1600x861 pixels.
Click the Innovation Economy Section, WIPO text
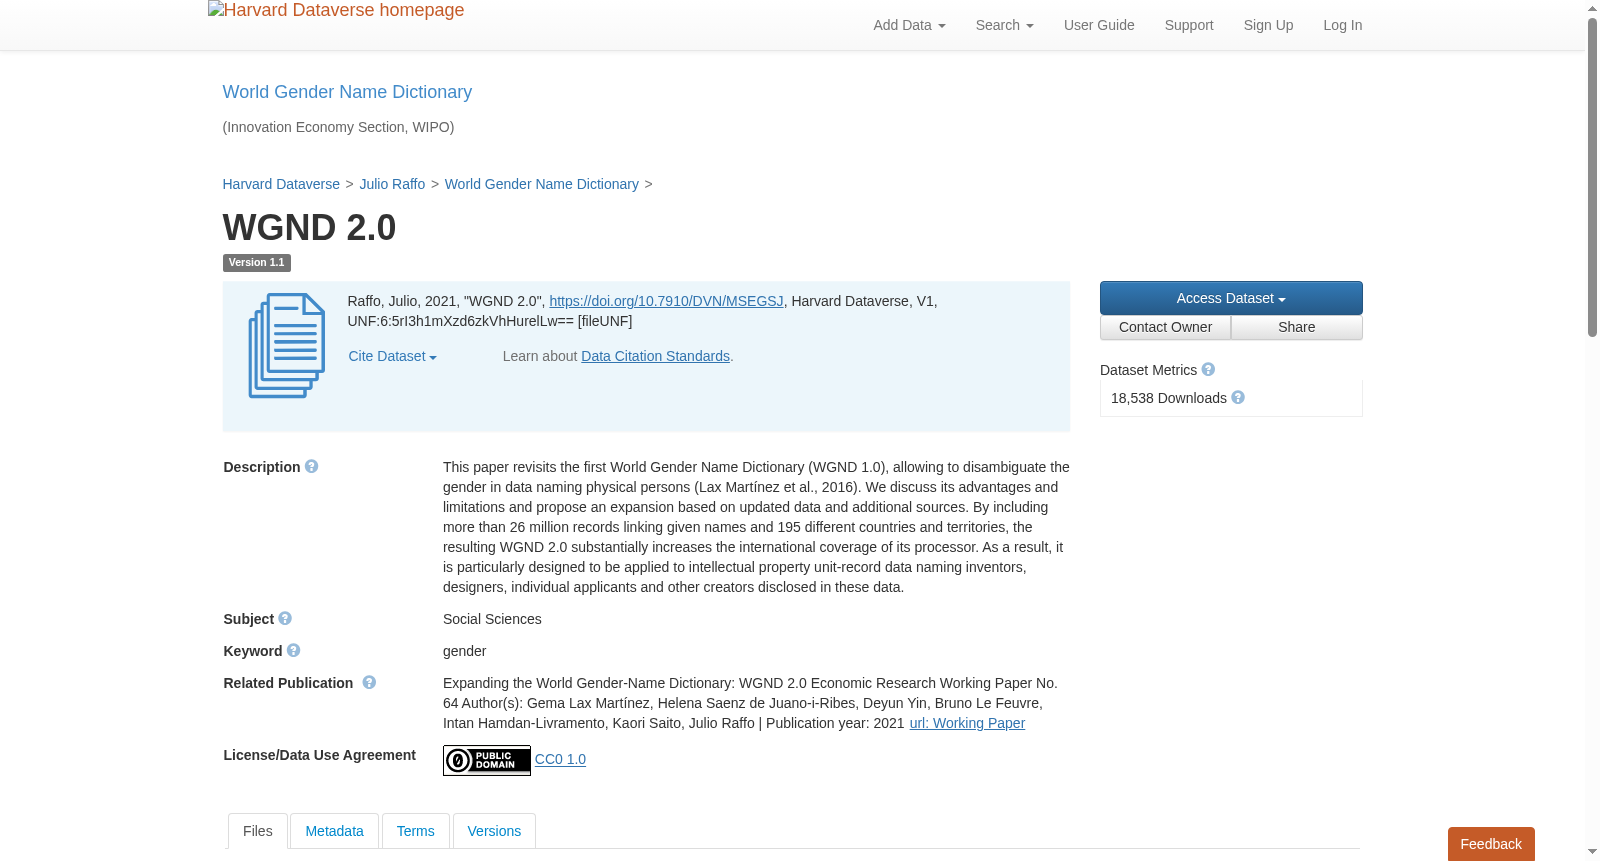[x=338, y=127]
